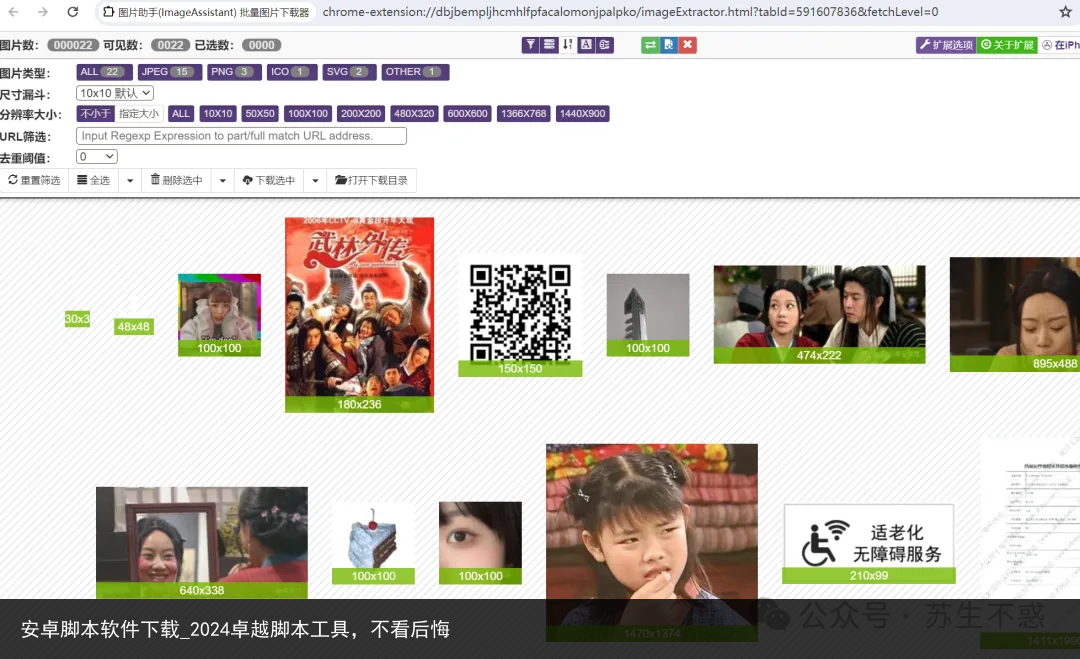Select the 200X200 resolution filter
Screen dimensions: 1080x659
[x=360, y=114]
